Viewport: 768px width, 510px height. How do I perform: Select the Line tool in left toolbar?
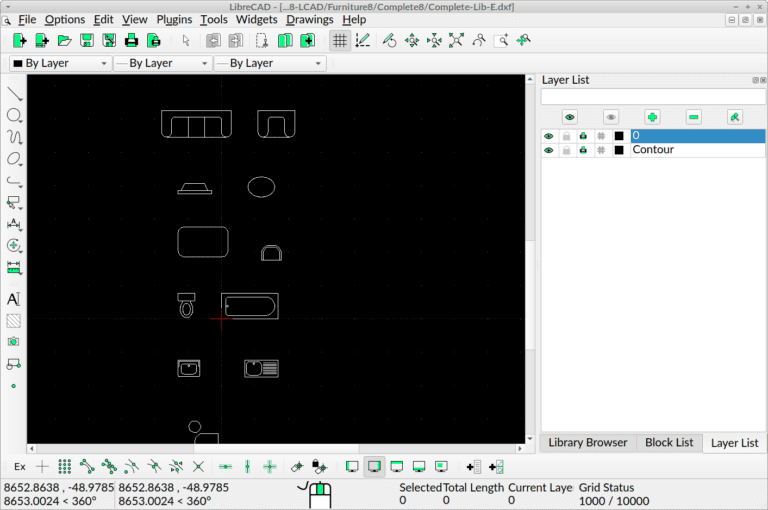point(14,94)
